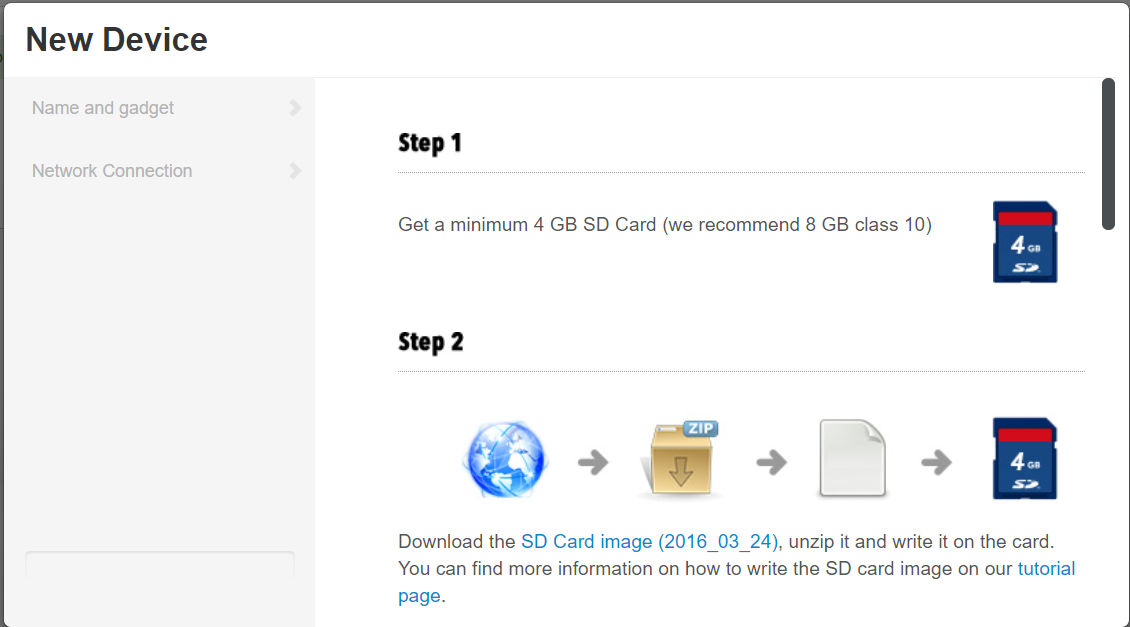The width and height of the screenshot is (1130, 627).
Task: Click the blank file document icon
Action: (852, 459)
